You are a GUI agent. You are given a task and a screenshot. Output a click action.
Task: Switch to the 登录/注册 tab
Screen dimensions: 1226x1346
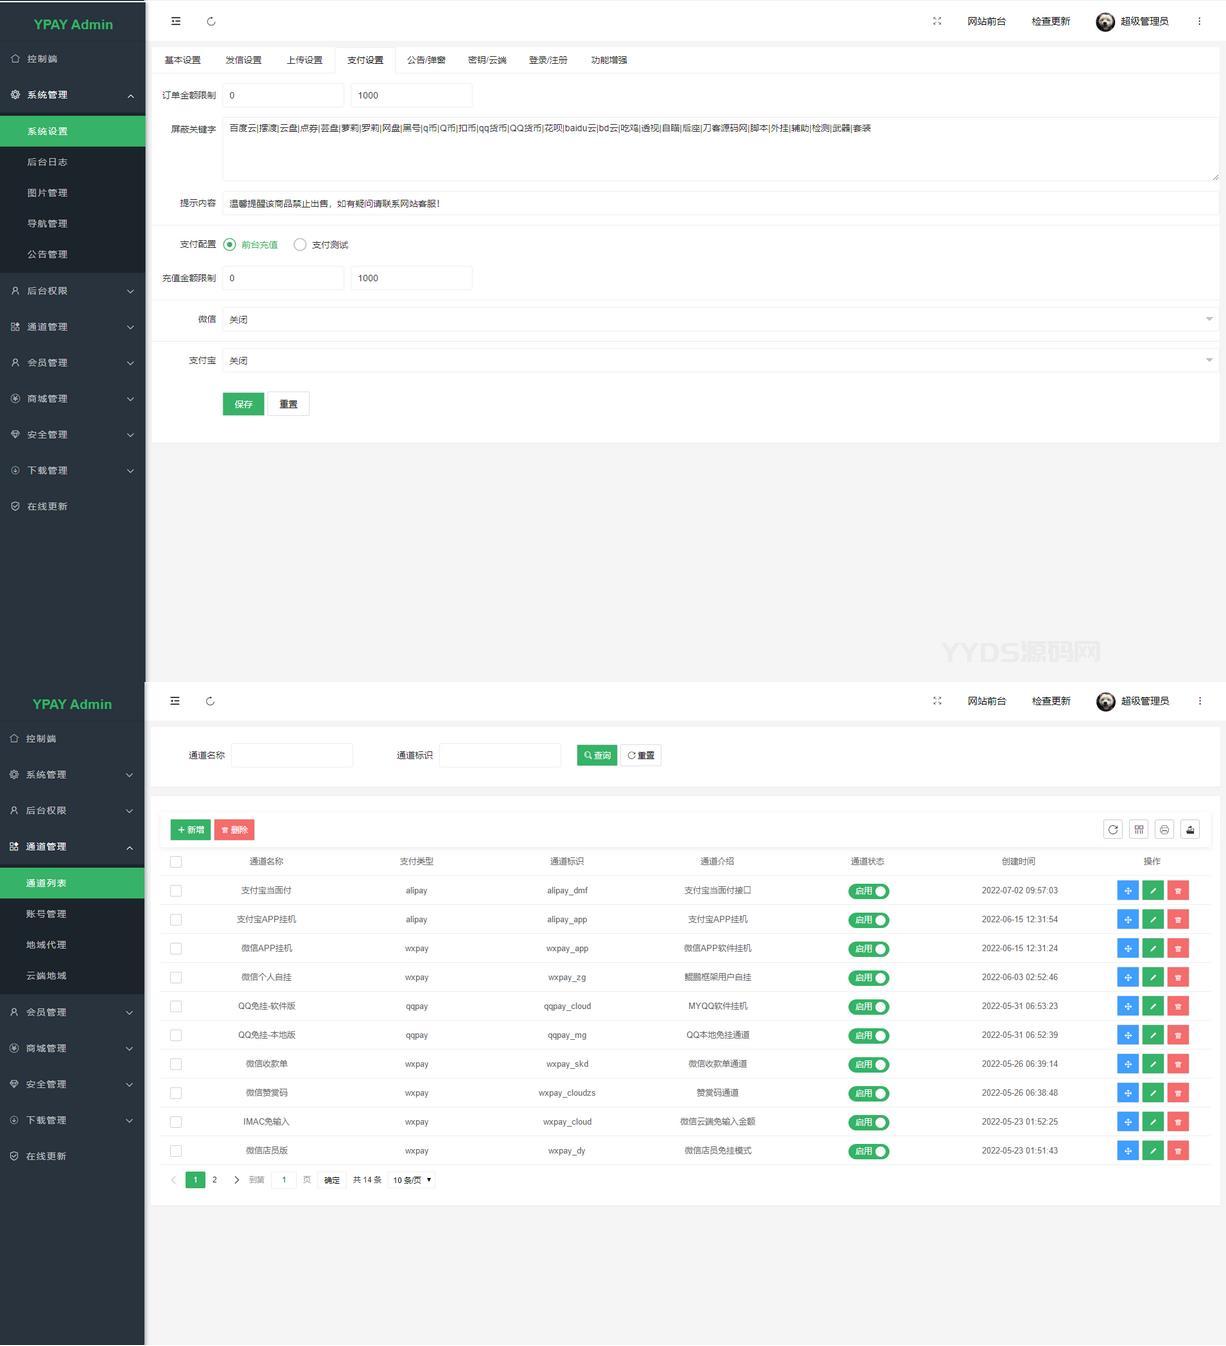click(548, 60)
